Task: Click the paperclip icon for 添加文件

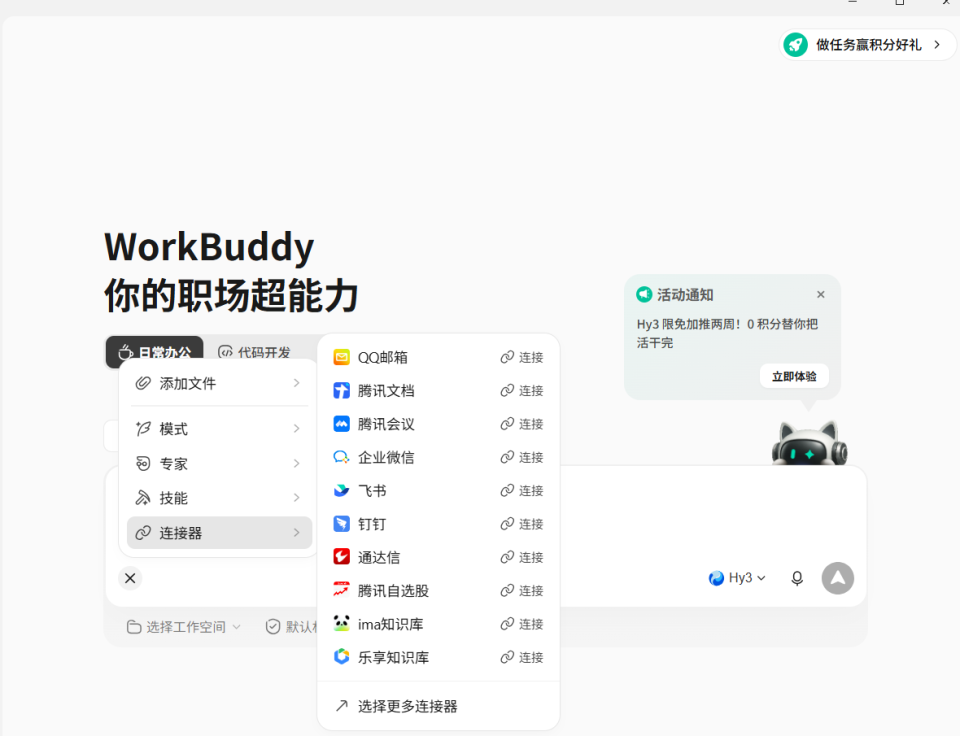Action: [x=143, y=383]
